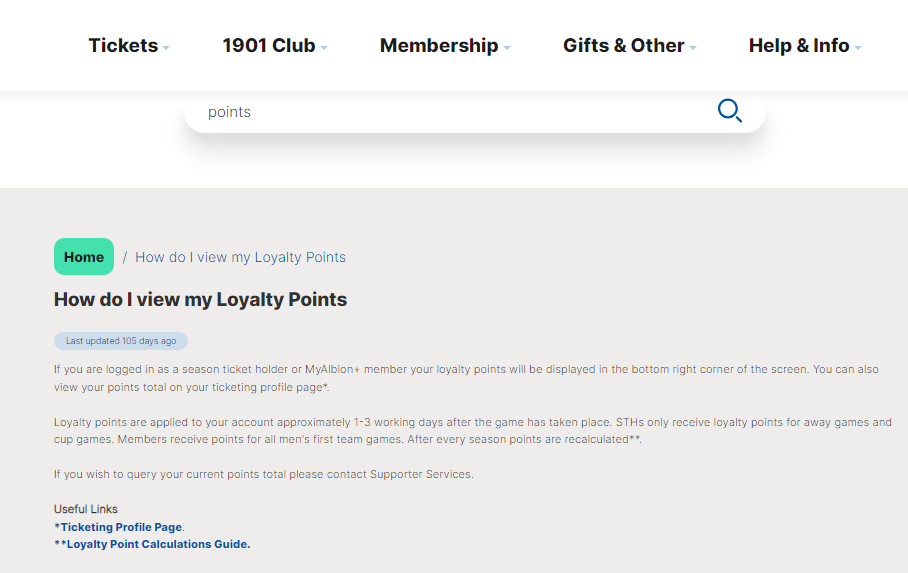The image size is (908, 573).
Task: Open the Loyalty Point Calculations Guide link
Action: (x=152, y=544)
